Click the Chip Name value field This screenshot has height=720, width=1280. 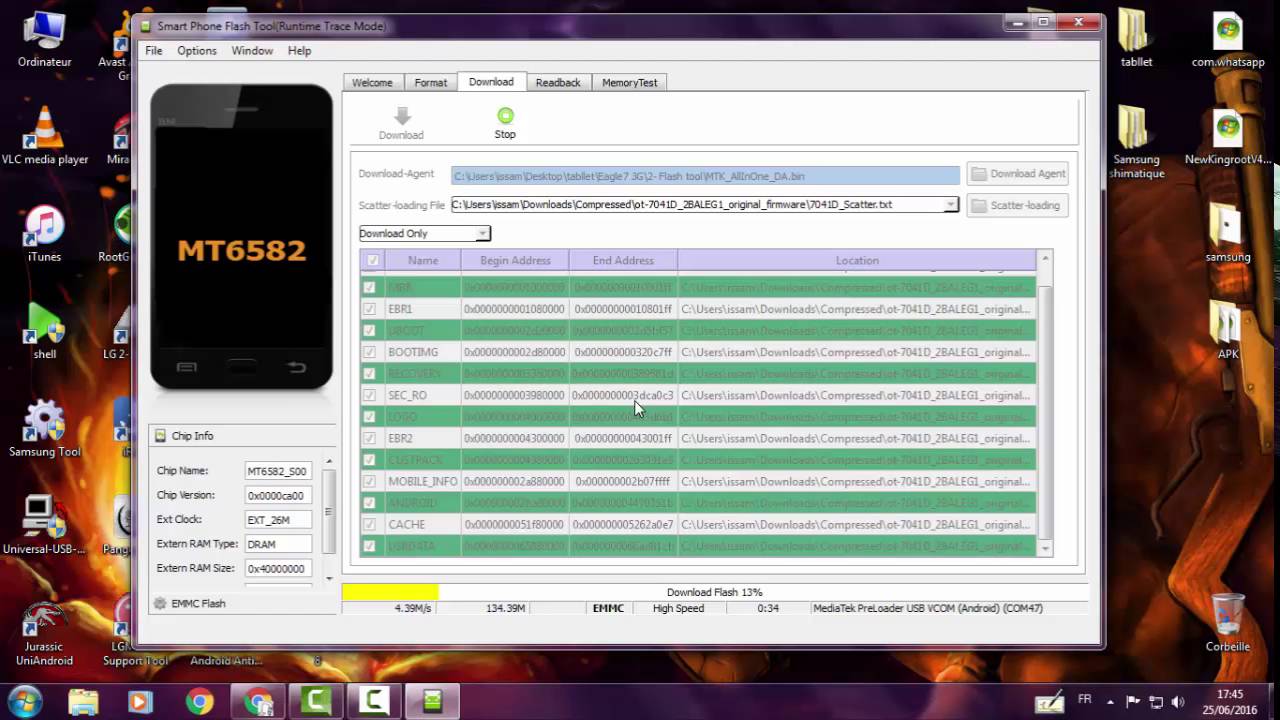(x=278, y=471)
